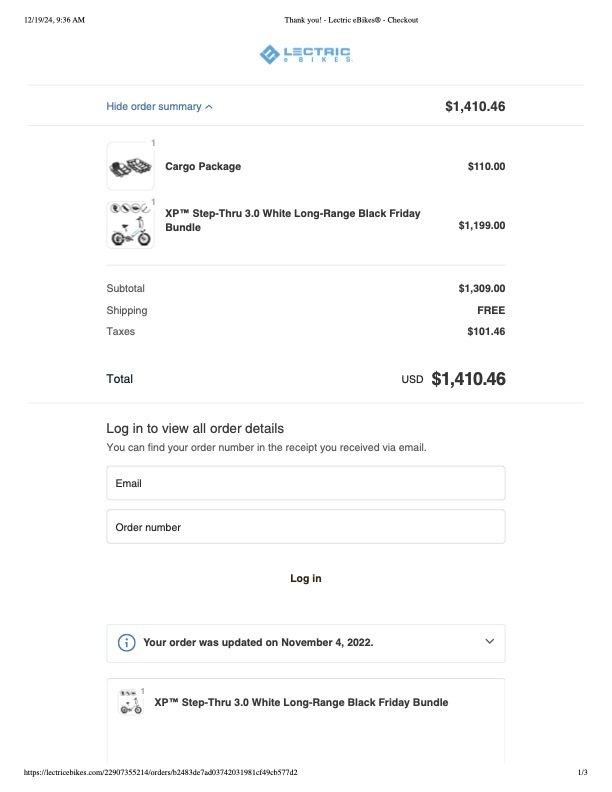Image resolution: width=612 pixels, height=792 pixels.
Task: Click the bundle name in the lower order card
Action: pyautogui.click(x=301, y=703)
